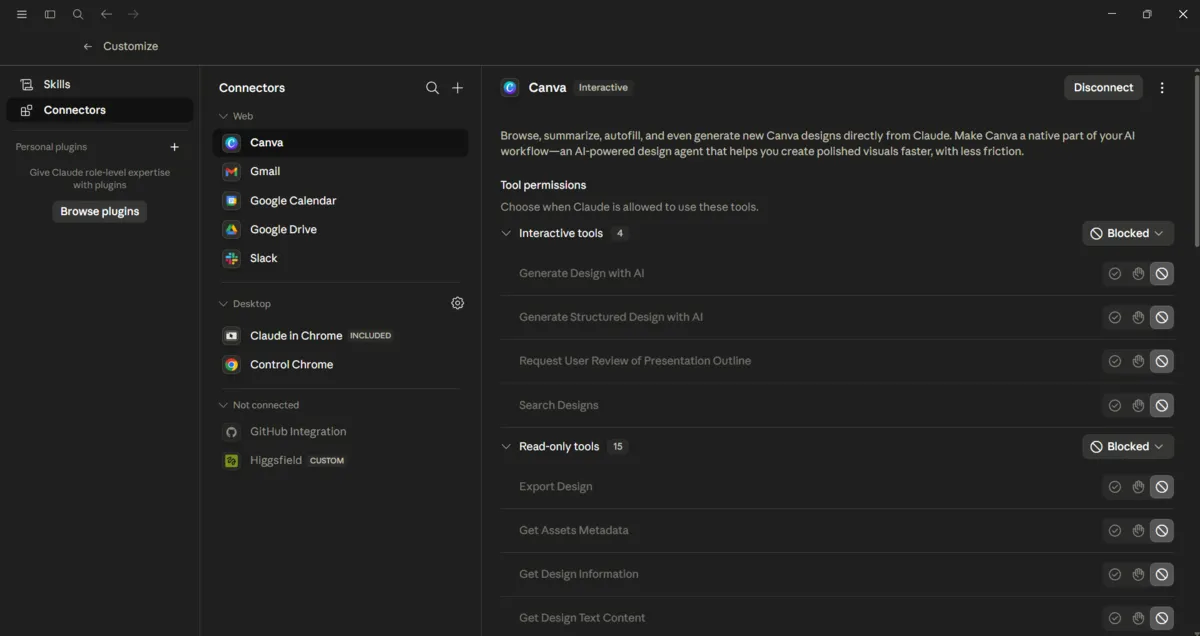This screenshot has width=1200, height=636.
Task: Click the title bar search icon
Action: pyautogui.click(x=78, y=14)
